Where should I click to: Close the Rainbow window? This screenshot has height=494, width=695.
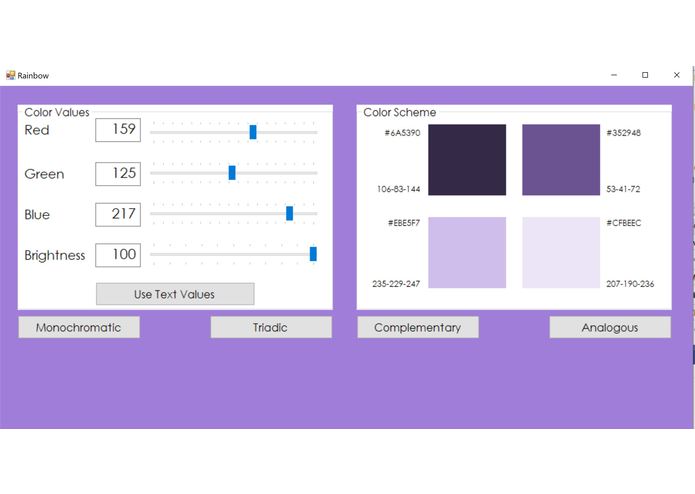pyautogui.click(x=676, y=75)
